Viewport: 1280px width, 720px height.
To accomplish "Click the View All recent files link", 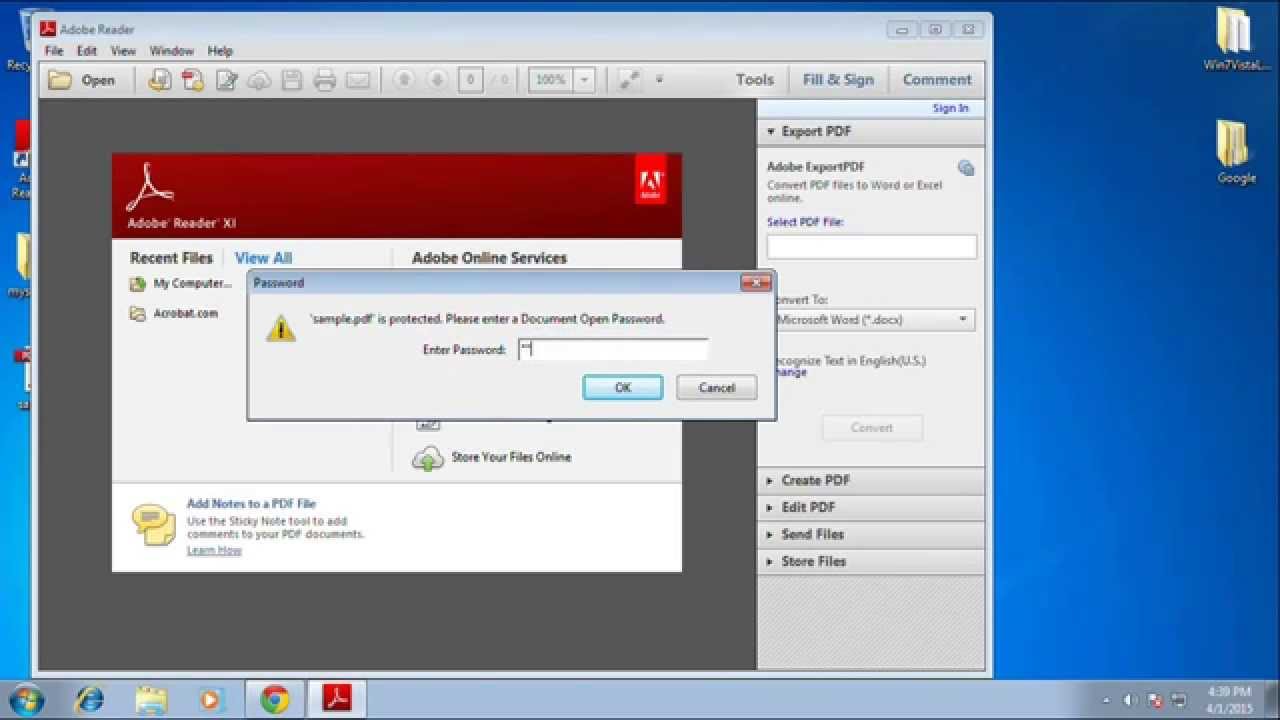I will pyautogui.click(x=263, y=258).
